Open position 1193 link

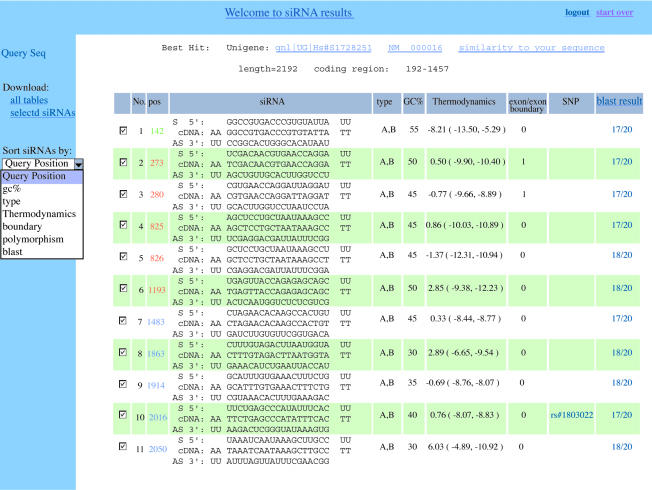pos(157,290)
